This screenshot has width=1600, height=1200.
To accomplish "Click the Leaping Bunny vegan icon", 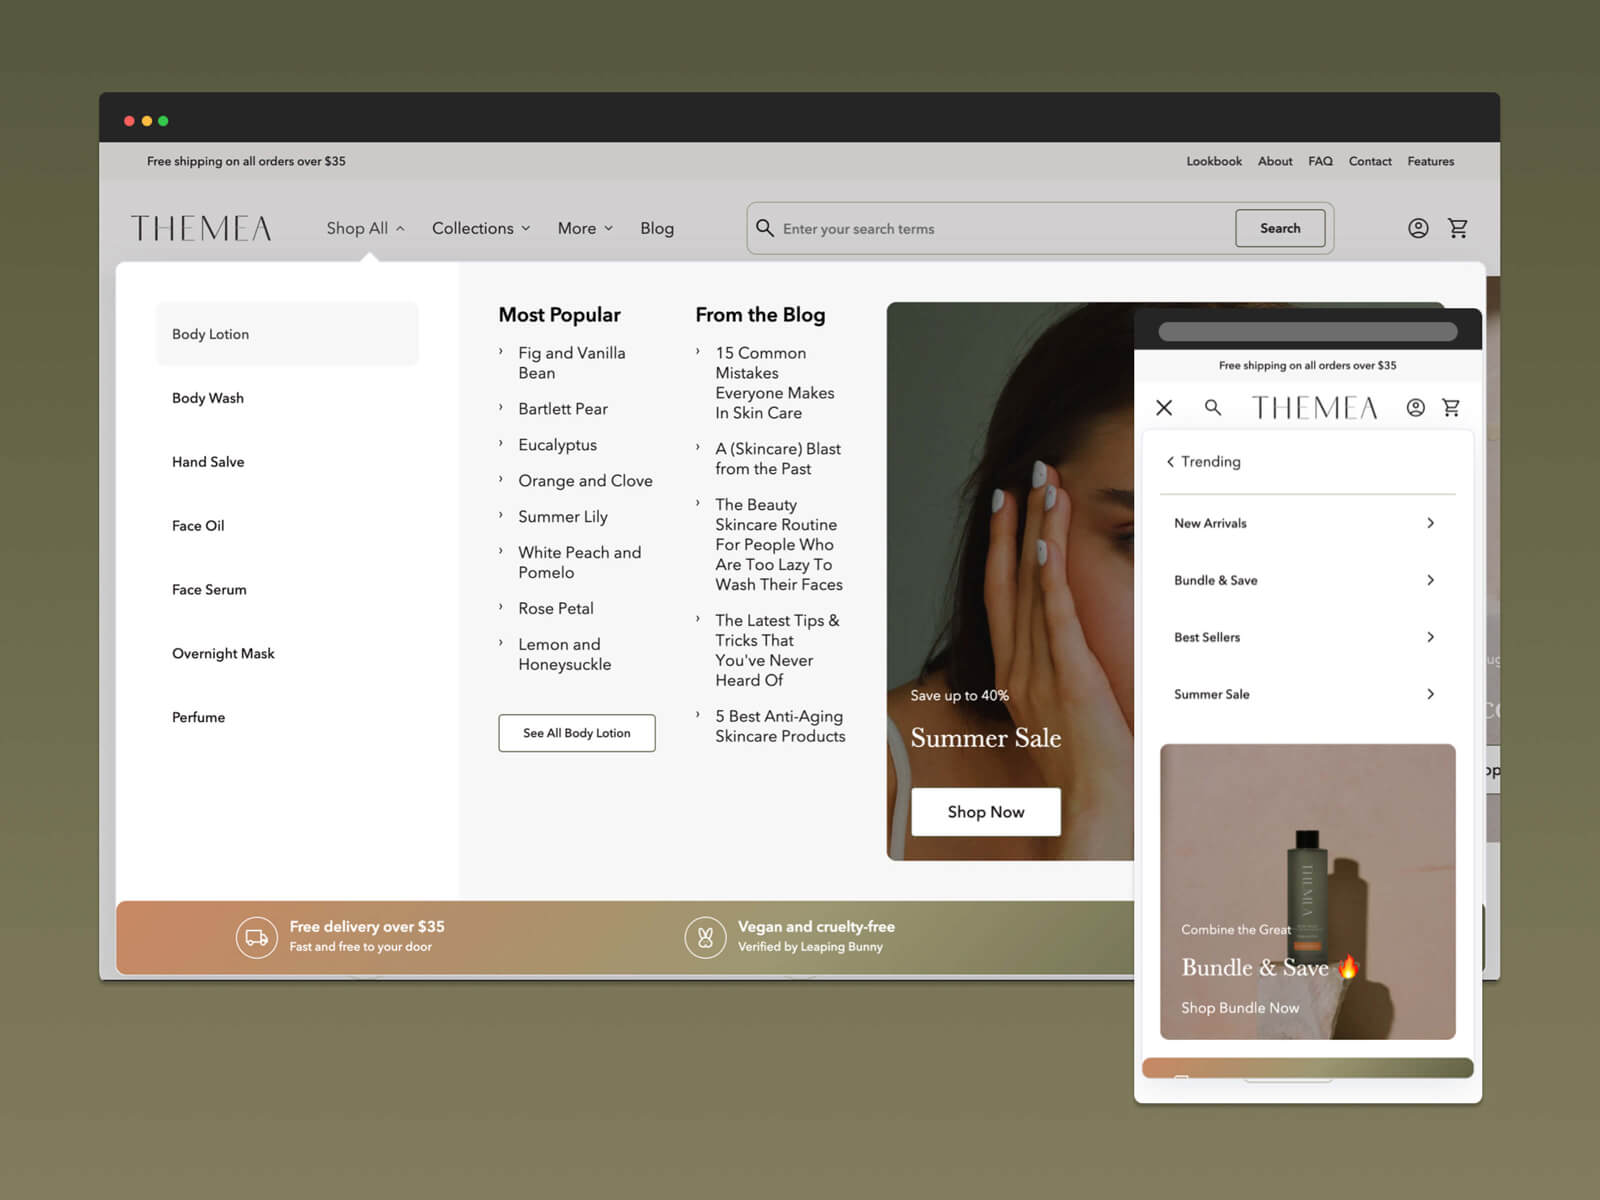I will pyautogui.click(x=705, y=937).
